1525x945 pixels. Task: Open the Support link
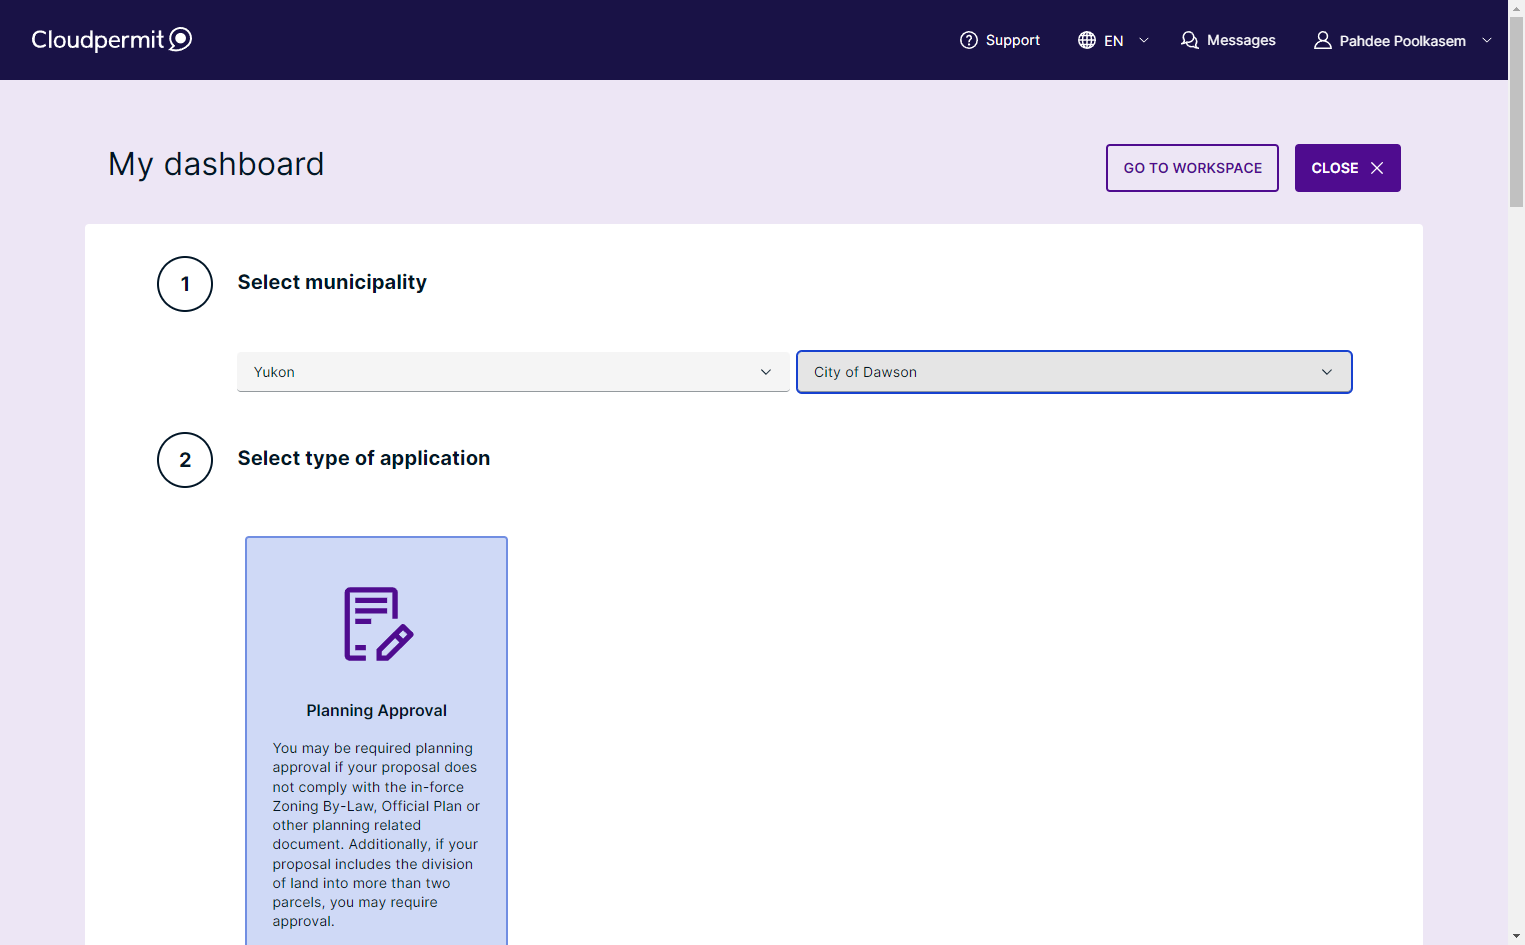1000,40
